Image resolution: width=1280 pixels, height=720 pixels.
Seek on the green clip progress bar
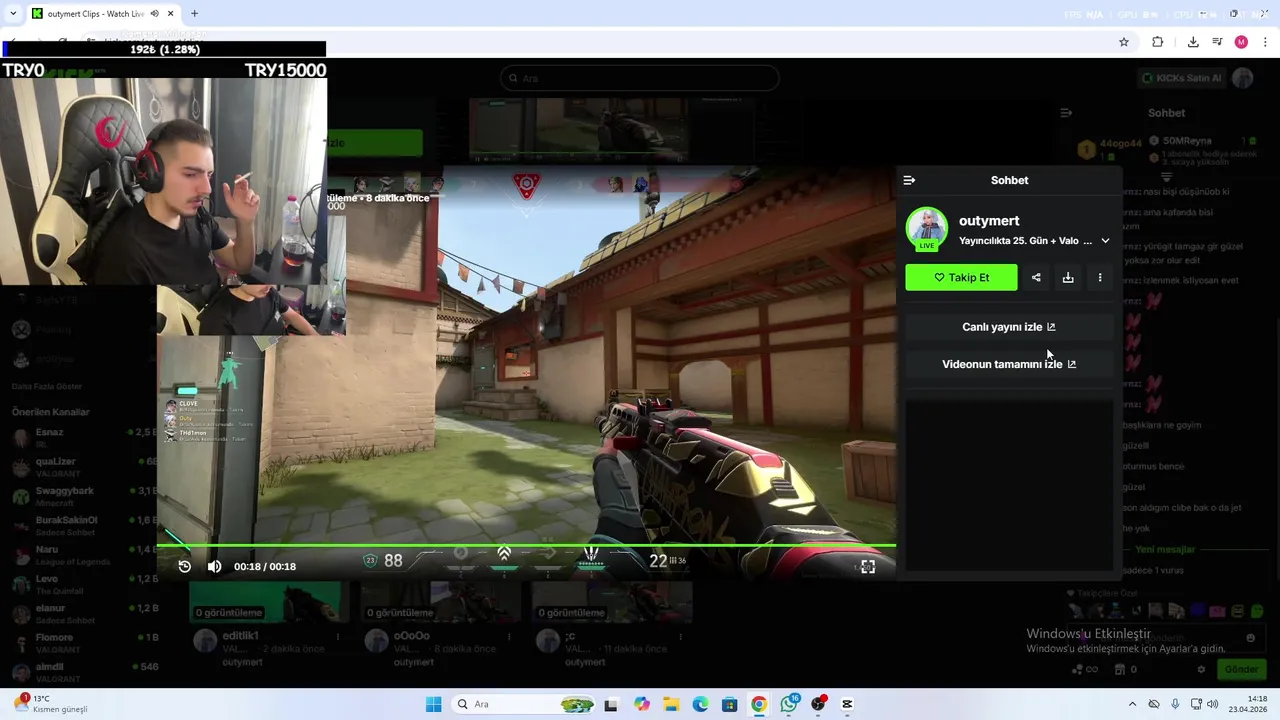point(526,546)
